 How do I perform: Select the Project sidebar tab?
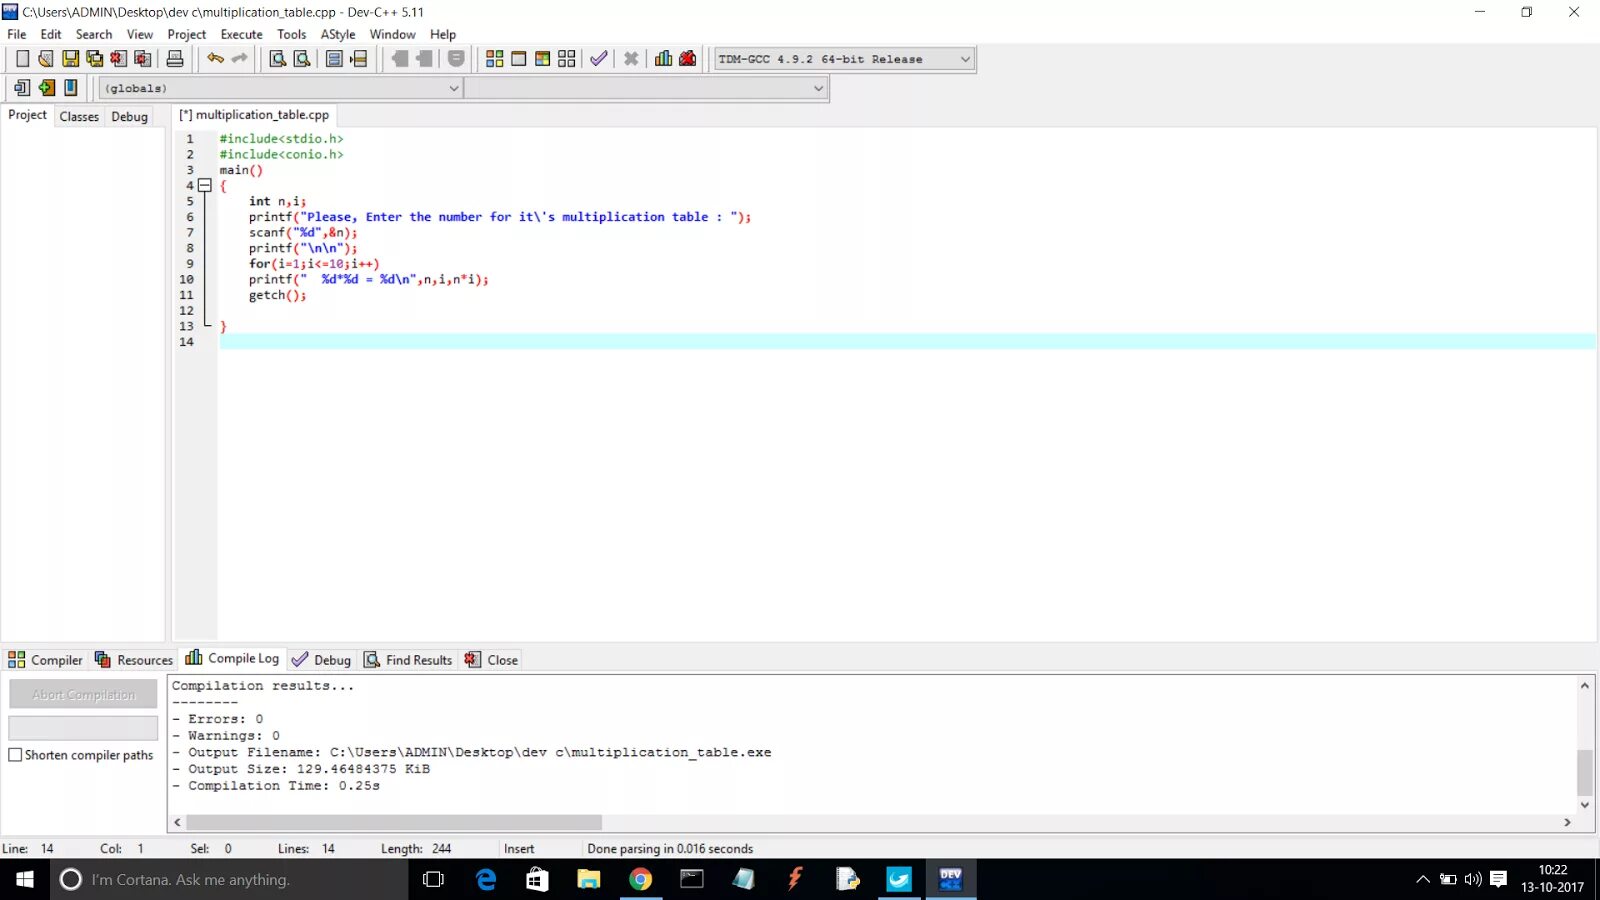point(27,115)
